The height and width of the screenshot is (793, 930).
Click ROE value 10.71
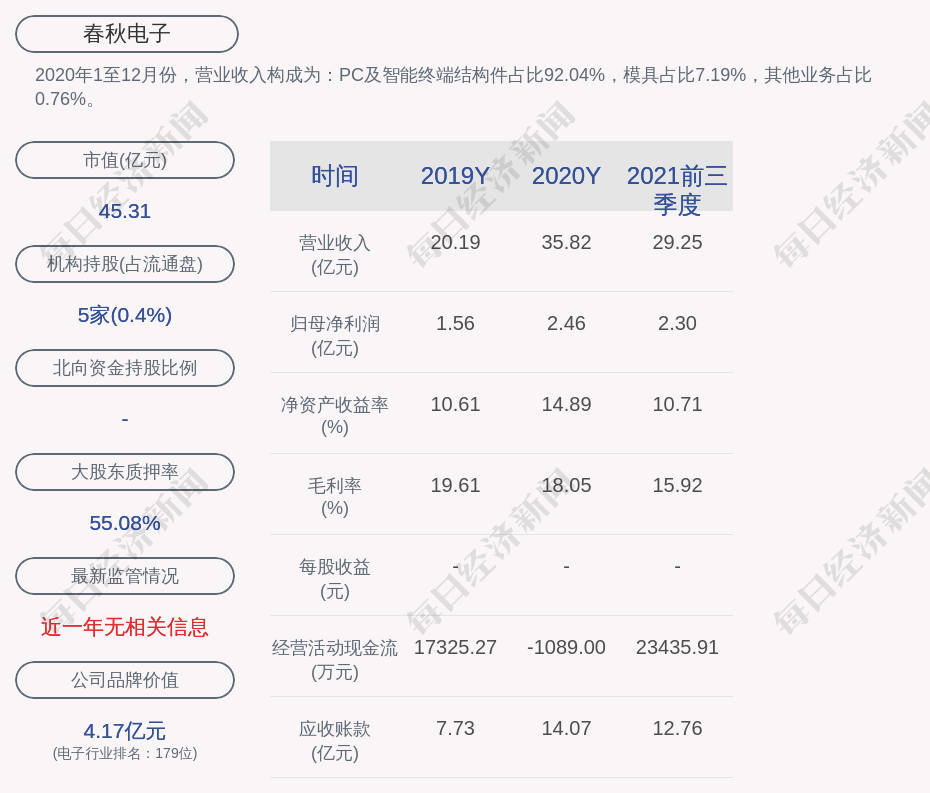tap(677, 405)
